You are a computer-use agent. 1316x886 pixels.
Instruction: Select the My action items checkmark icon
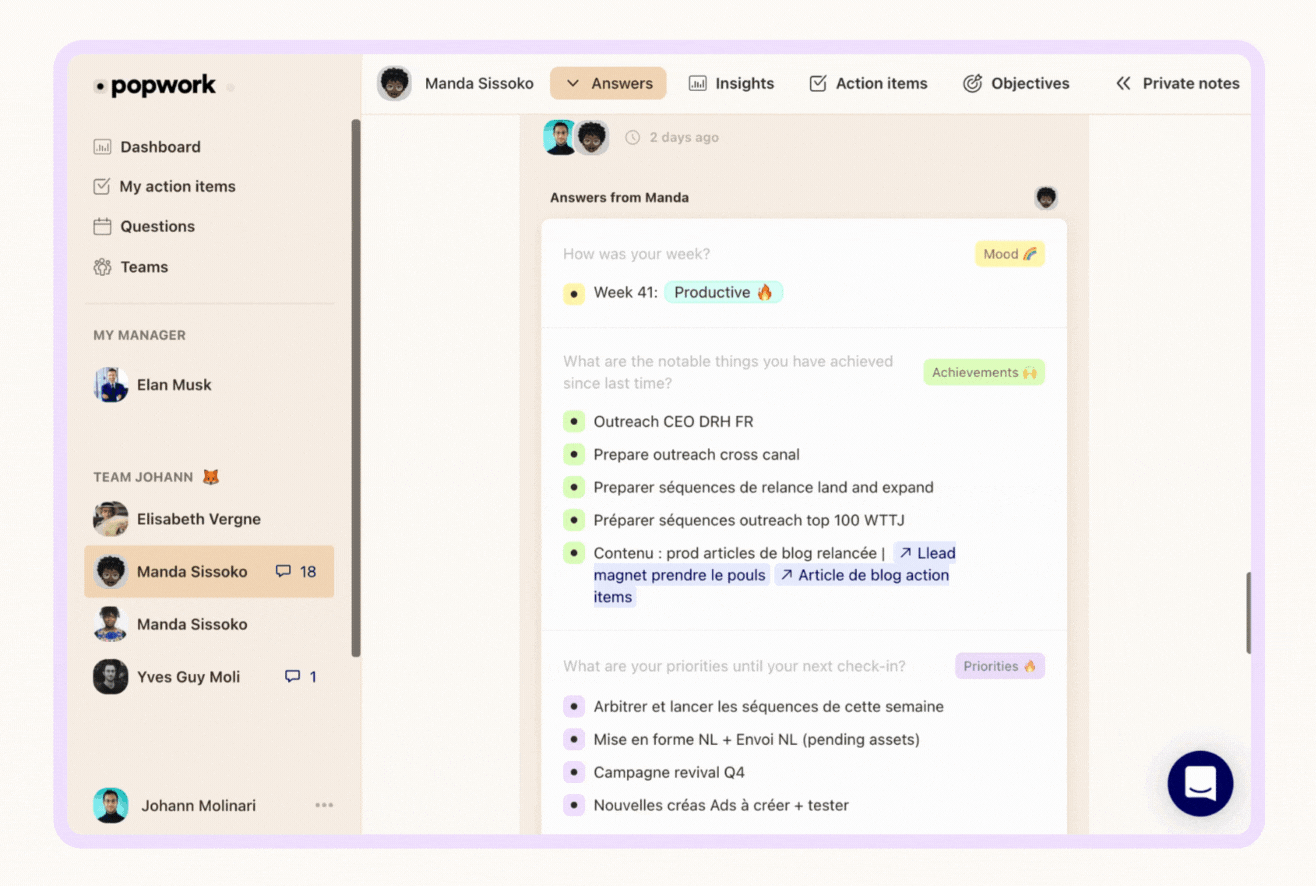click(103, 186)
